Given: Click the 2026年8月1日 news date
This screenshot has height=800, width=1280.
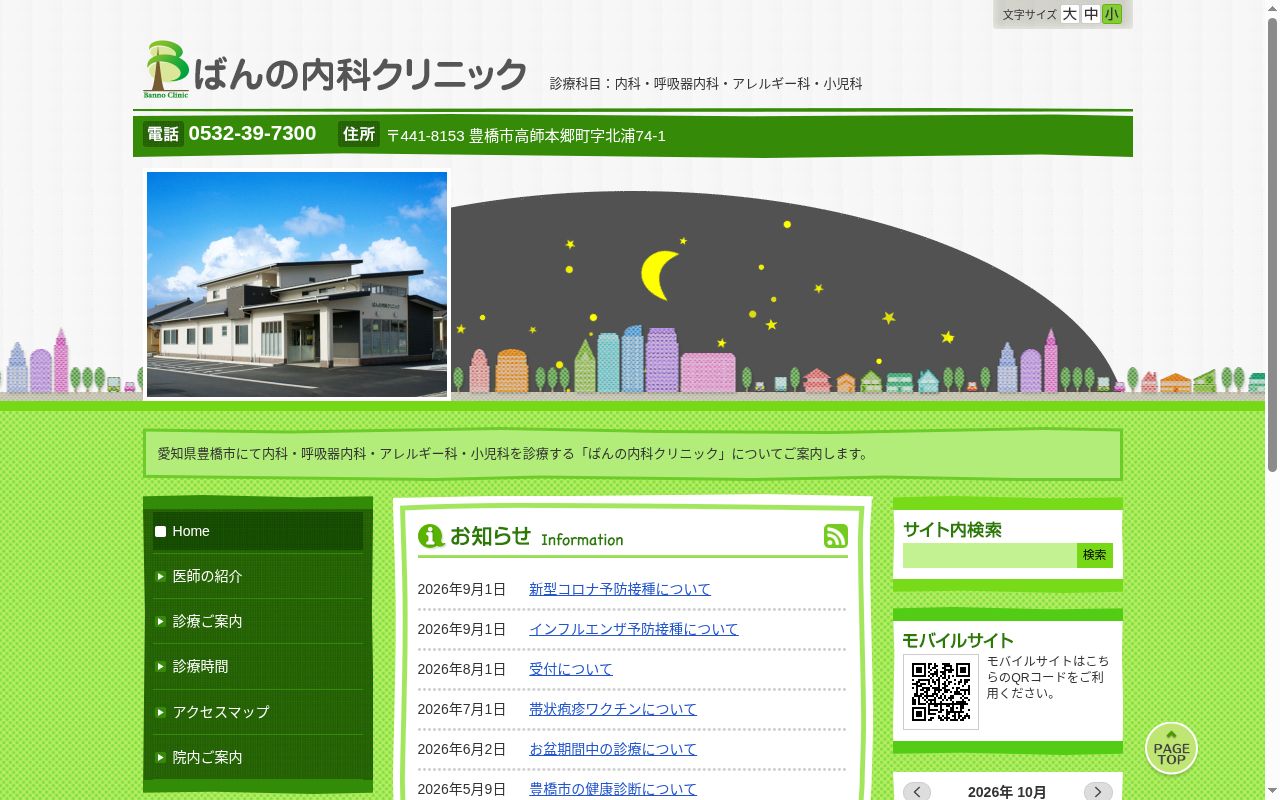Looking at the screenshot, I should pos(462,669).
